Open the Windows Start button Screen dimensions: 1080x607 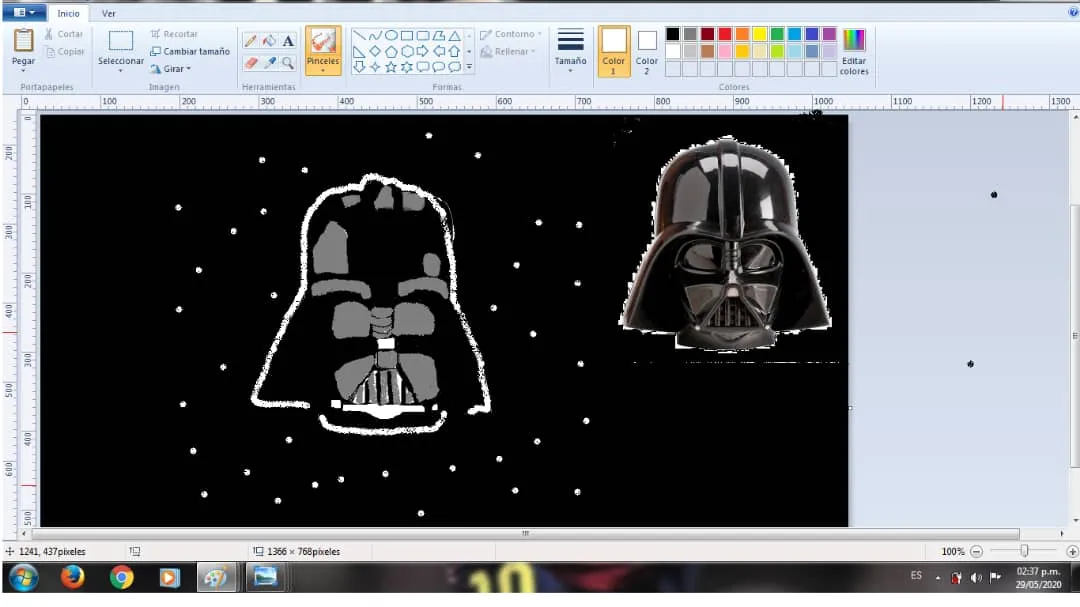click(x=23, y=577)
